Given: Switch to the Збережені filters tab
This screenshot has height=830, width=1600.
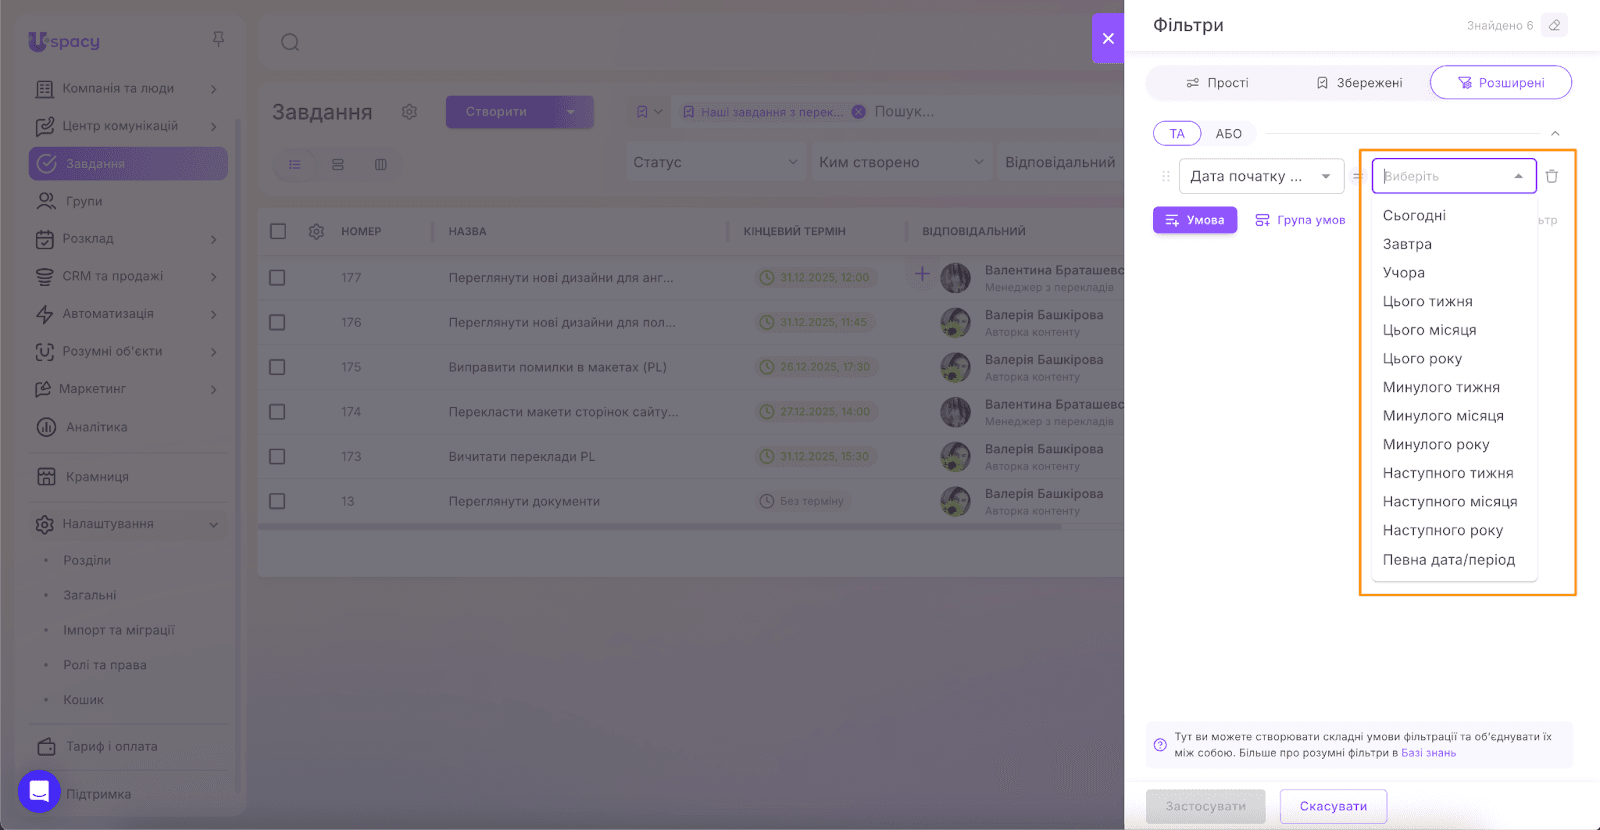Looking at the screenshot, I should coord(1360,83).
